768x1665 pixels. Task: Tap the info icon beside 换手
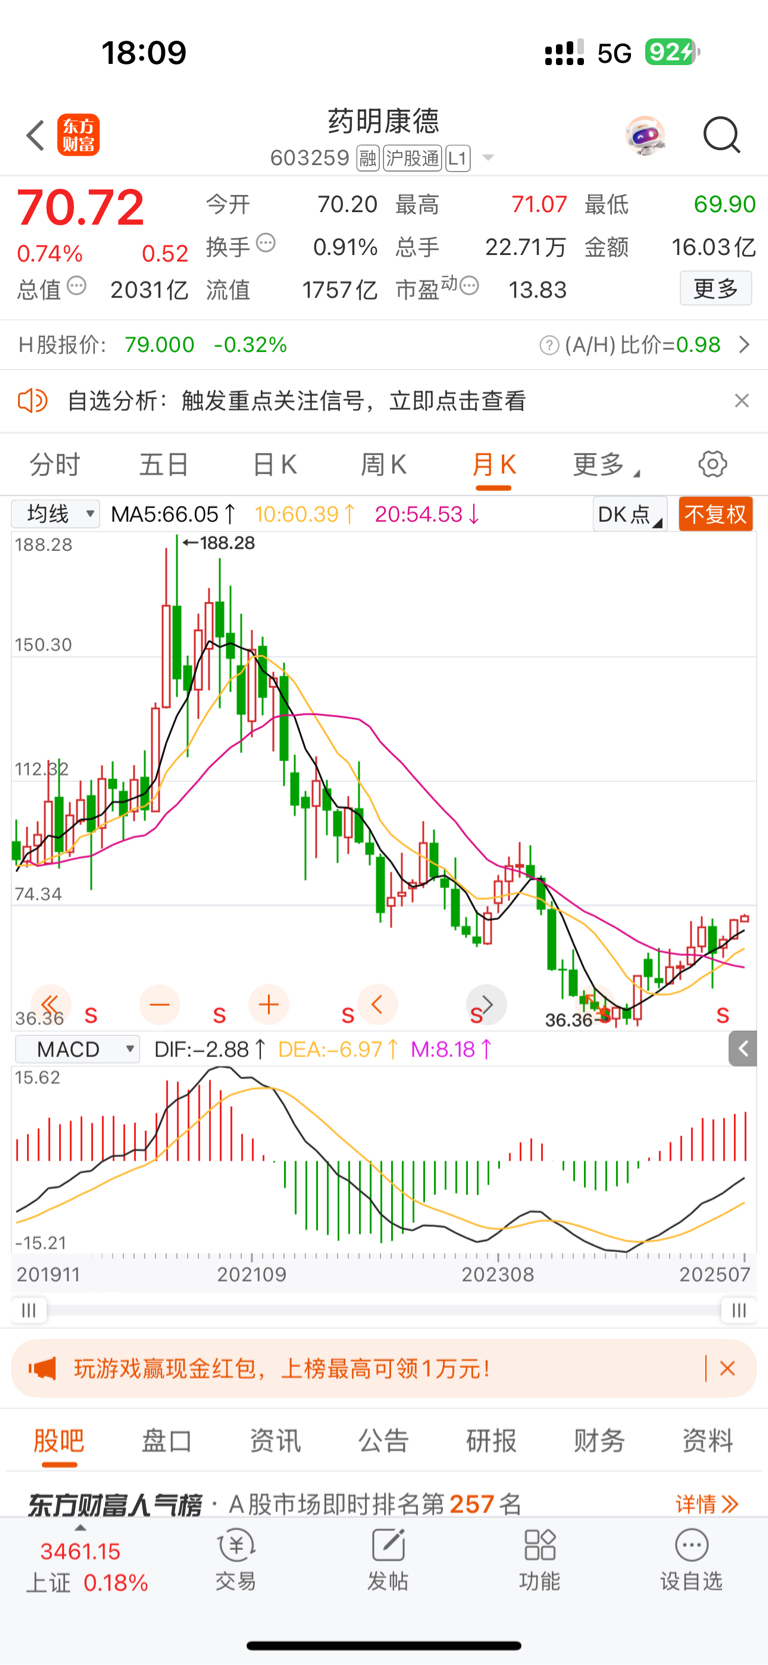coord(266,243)
